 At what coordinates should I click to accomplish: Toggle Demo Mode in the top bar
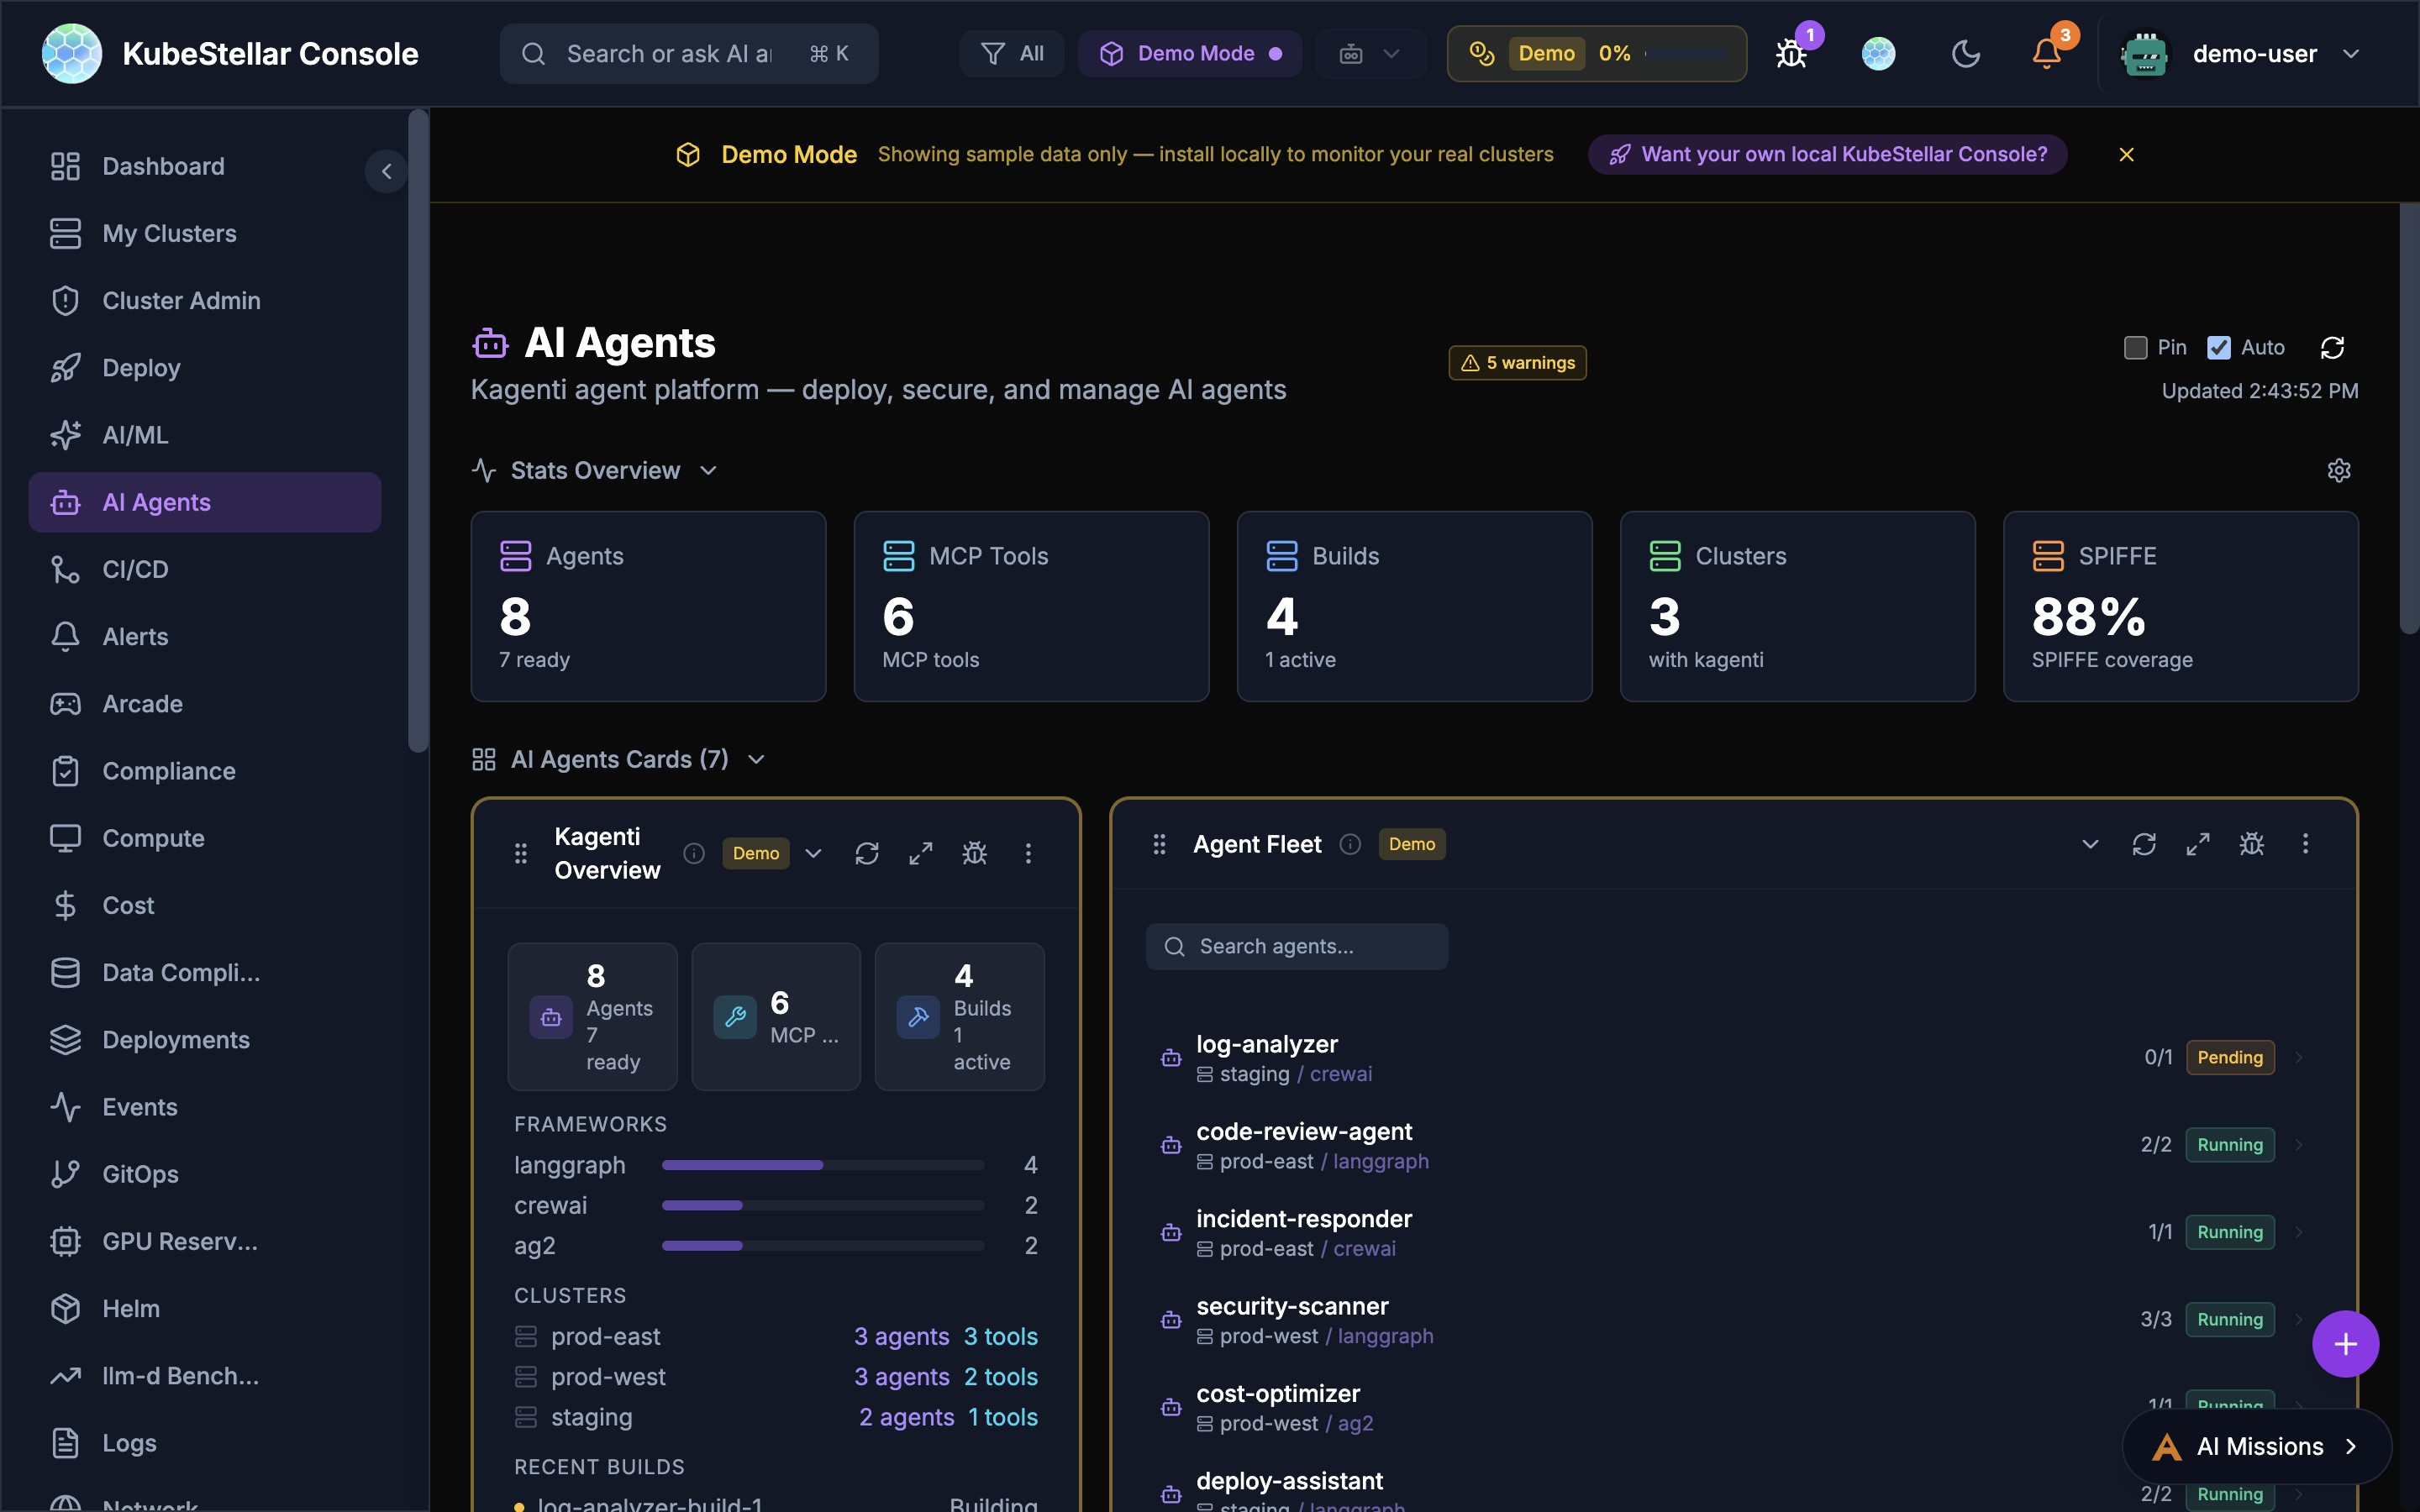click(1189, 53)
